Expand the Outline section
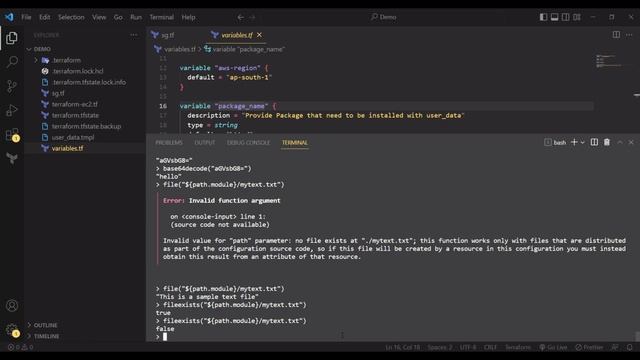The image size is (640, 360). 45,325
